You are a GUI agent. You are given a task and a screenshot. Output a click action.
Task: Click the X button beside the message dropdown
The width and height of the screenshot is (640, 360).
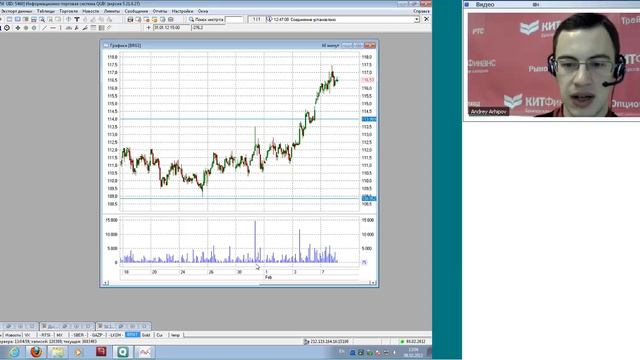pyautogui.click(x=426, y=19)
